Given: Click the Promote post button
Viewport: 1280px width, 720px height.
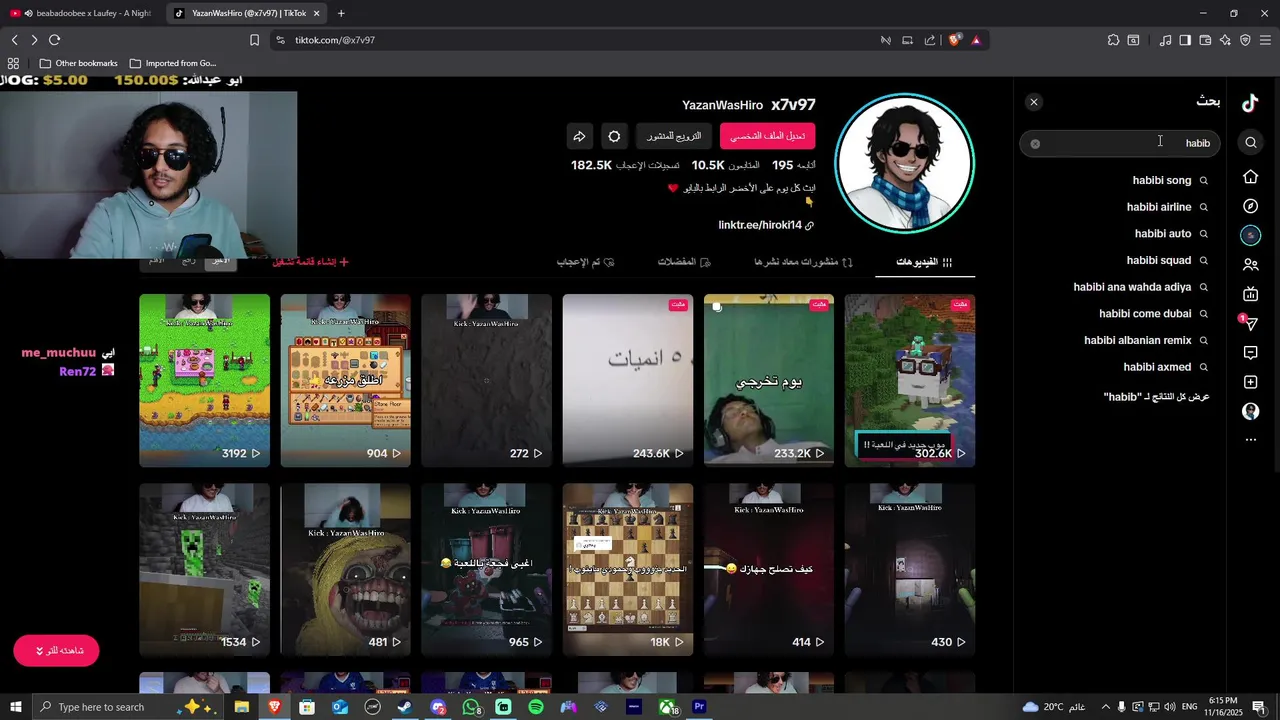Looking at the screenshot, I should tap(673, 136).
